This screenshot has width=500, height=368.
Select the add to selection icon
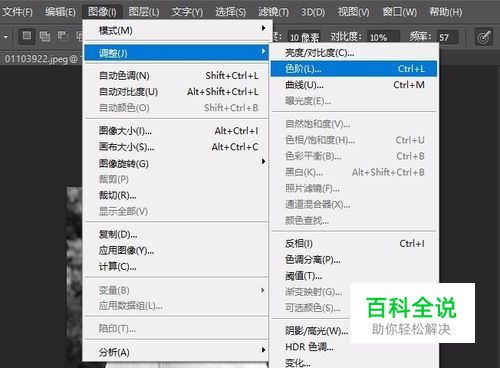click(45, 36)
